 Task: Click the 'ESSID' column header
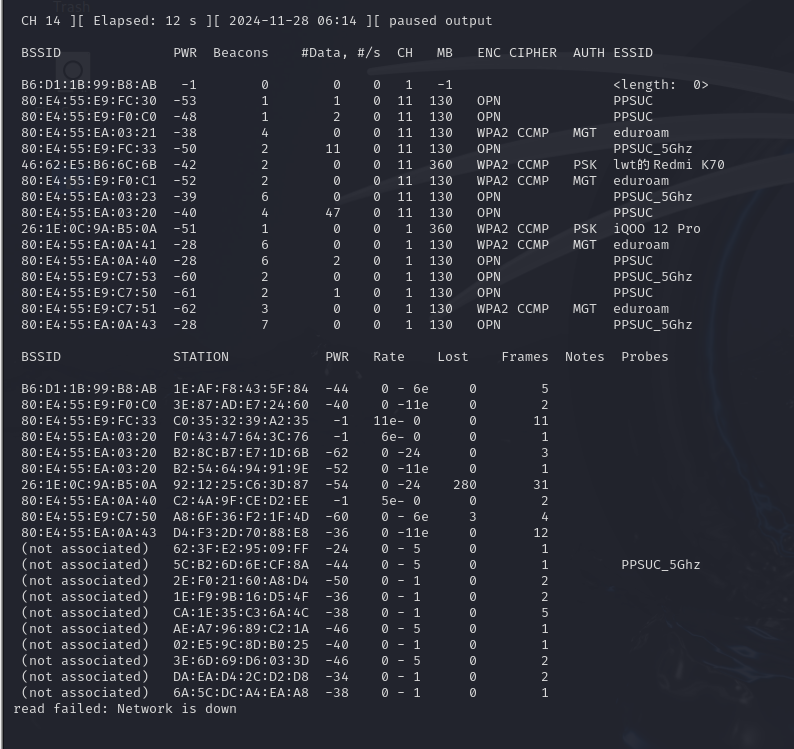tap(633, 53)
